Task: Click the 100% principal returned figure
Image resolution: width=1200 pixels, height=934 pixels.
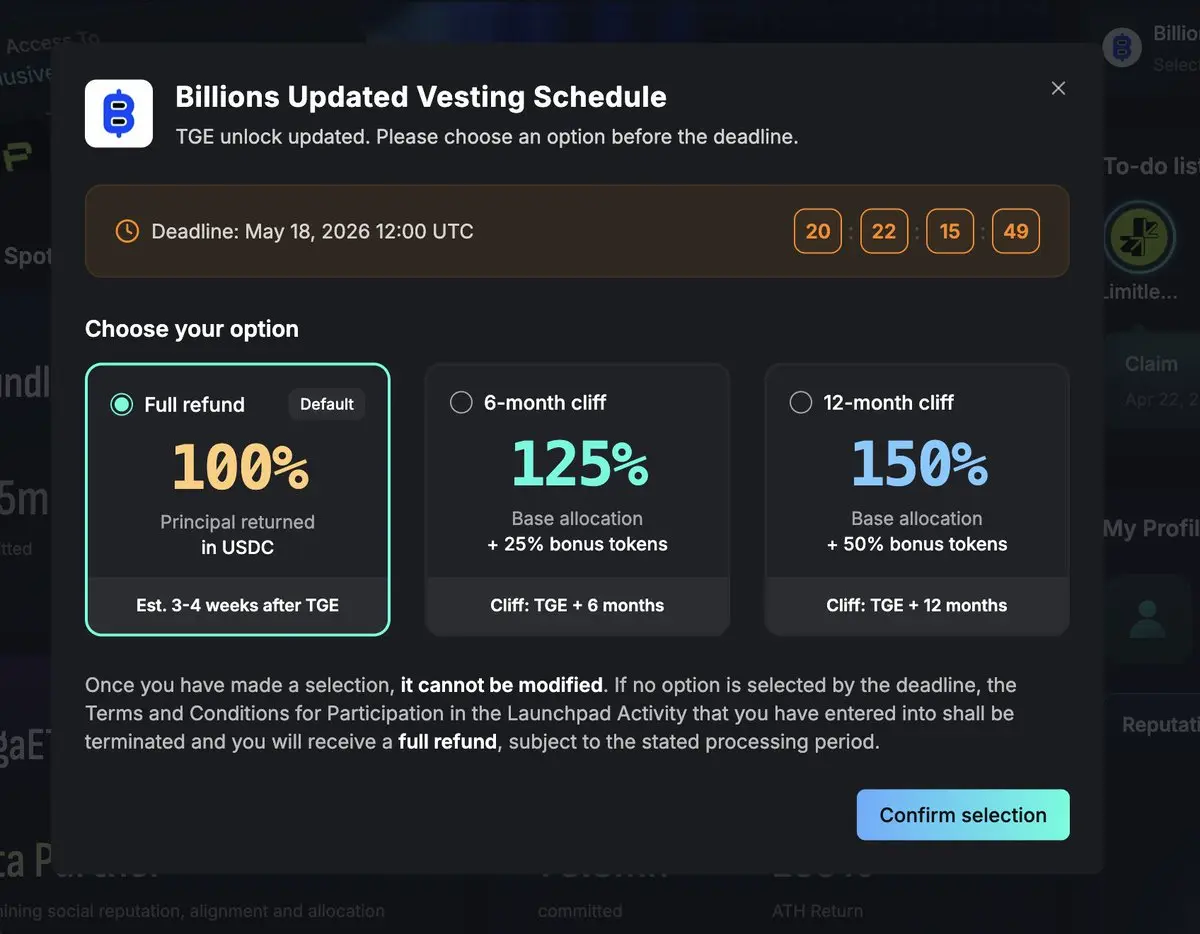Action: pos(239,466)
